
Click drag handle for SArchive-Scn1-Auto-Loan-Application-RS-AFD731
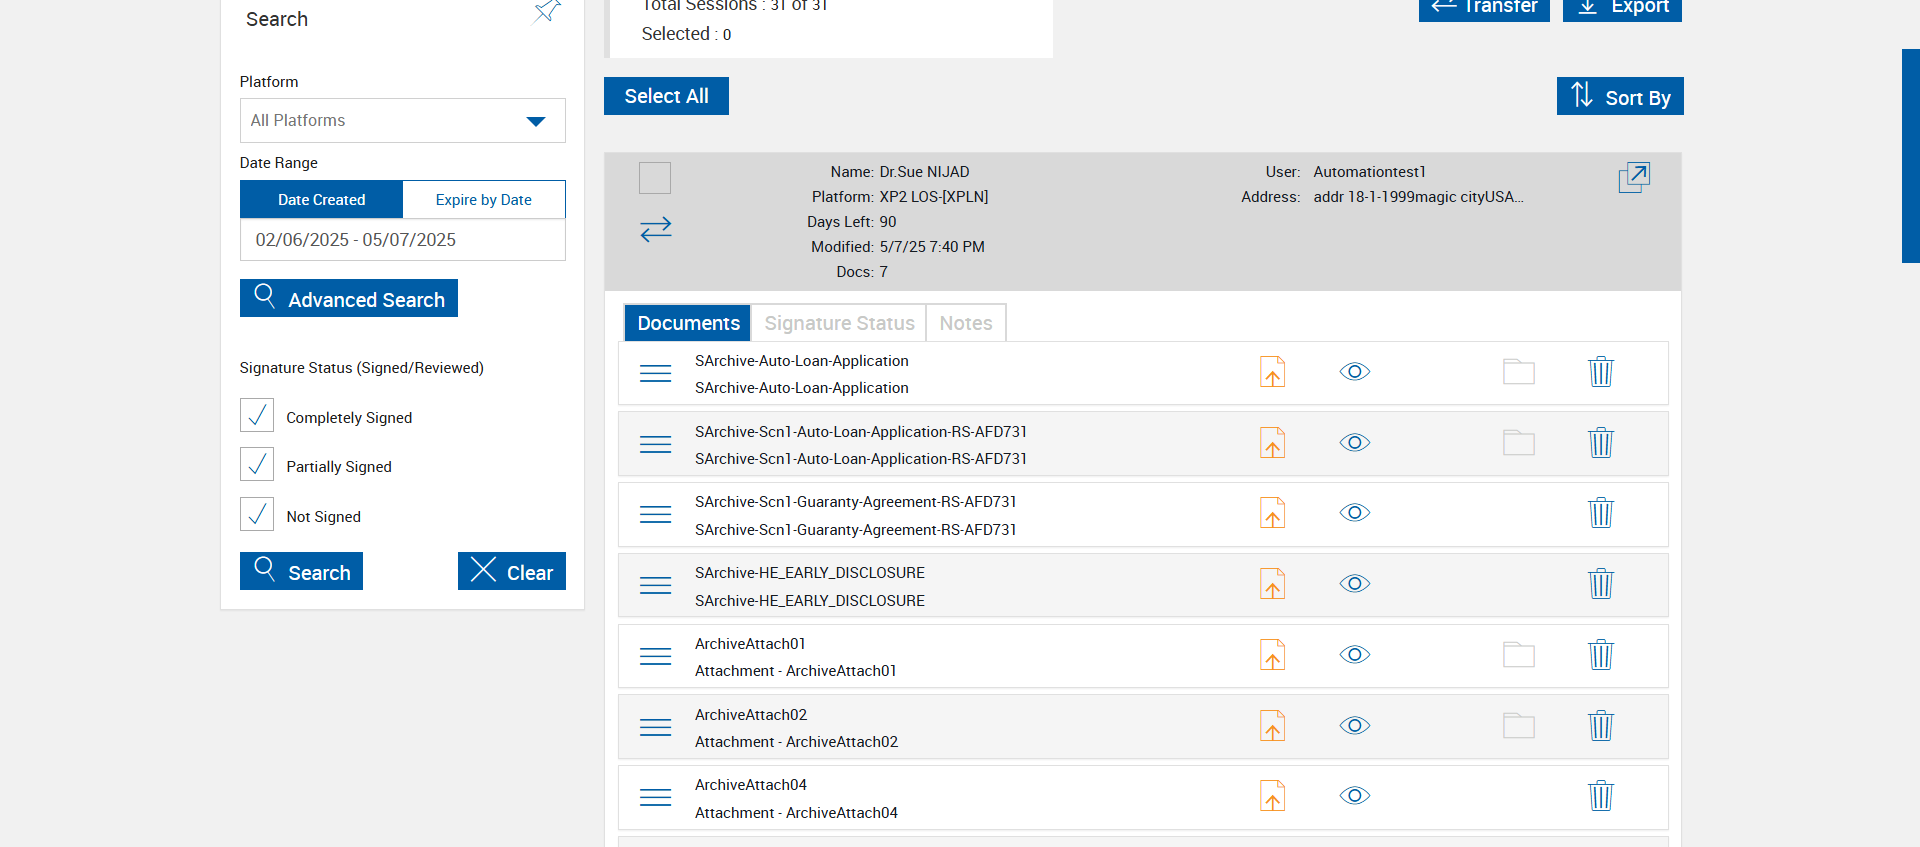pos(656,444)
